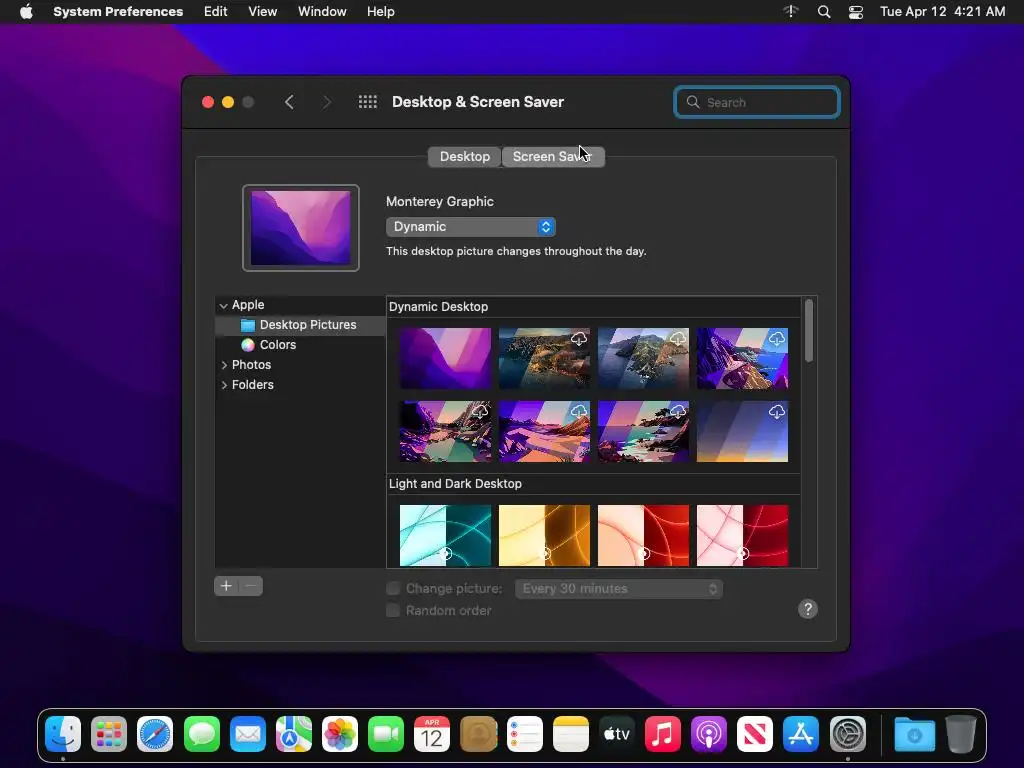This screenshot has width=1024, height=768.
Task: Open the Edit menu
Action: pyautogui.click(x=216, y=12)
